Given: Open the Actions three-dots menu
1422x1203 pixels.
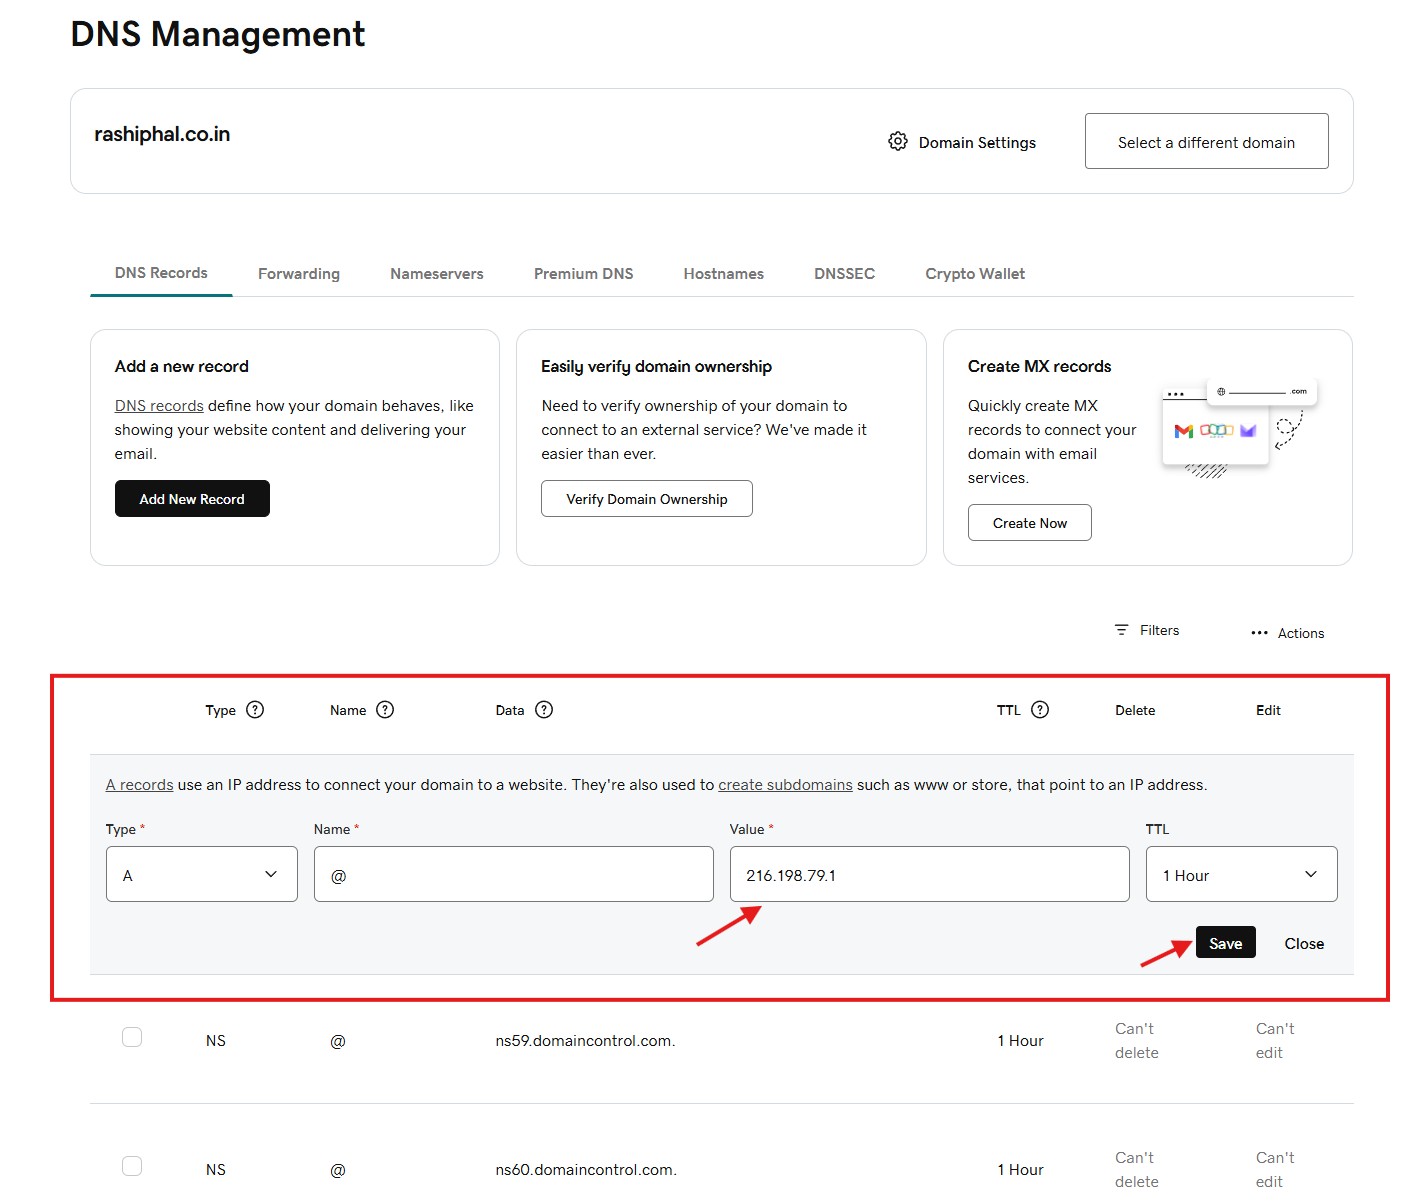Looking at the screenshot, I should pyautogui.click(x=1259, y=633).
